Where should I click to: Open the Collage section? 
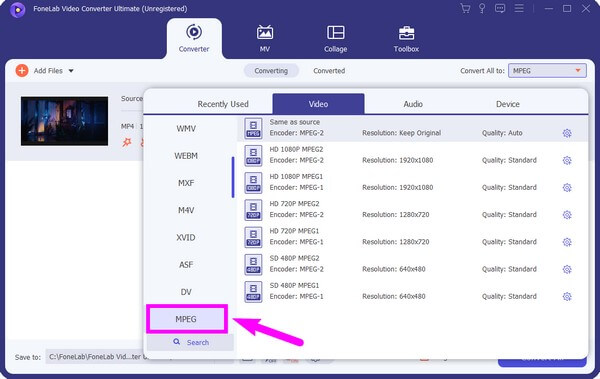click(x=336, y=39)
